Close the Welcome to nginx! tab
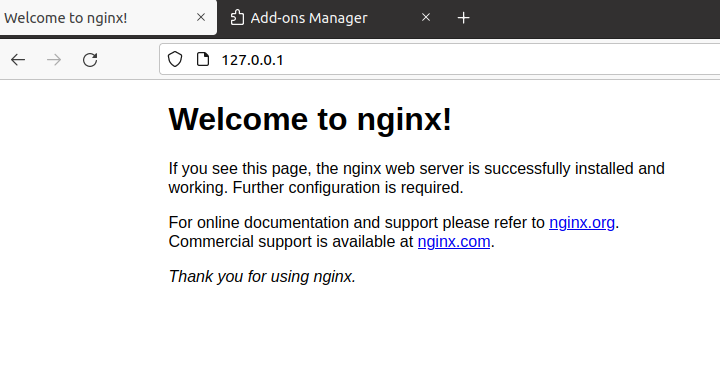Screen dimensions: 720x367 coord(201,17)
